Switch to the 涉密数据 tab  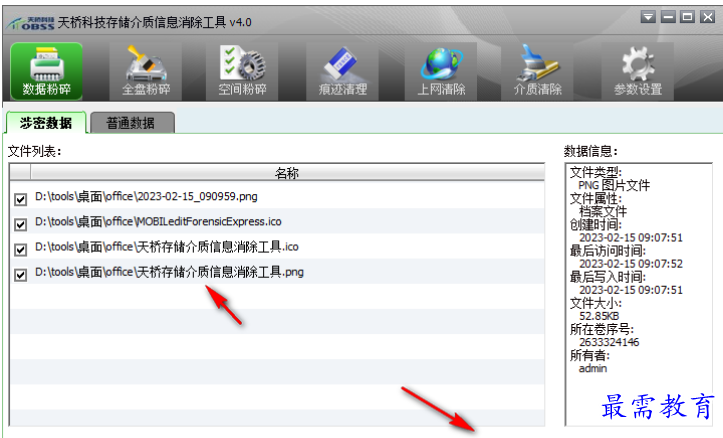46,123
